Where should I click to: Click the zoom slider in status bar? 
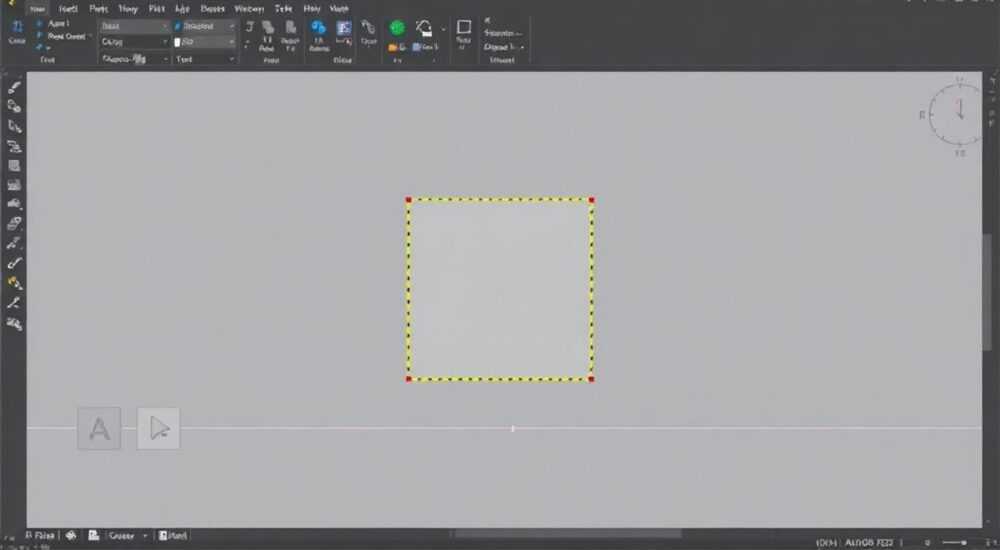[x=955, y=542]
